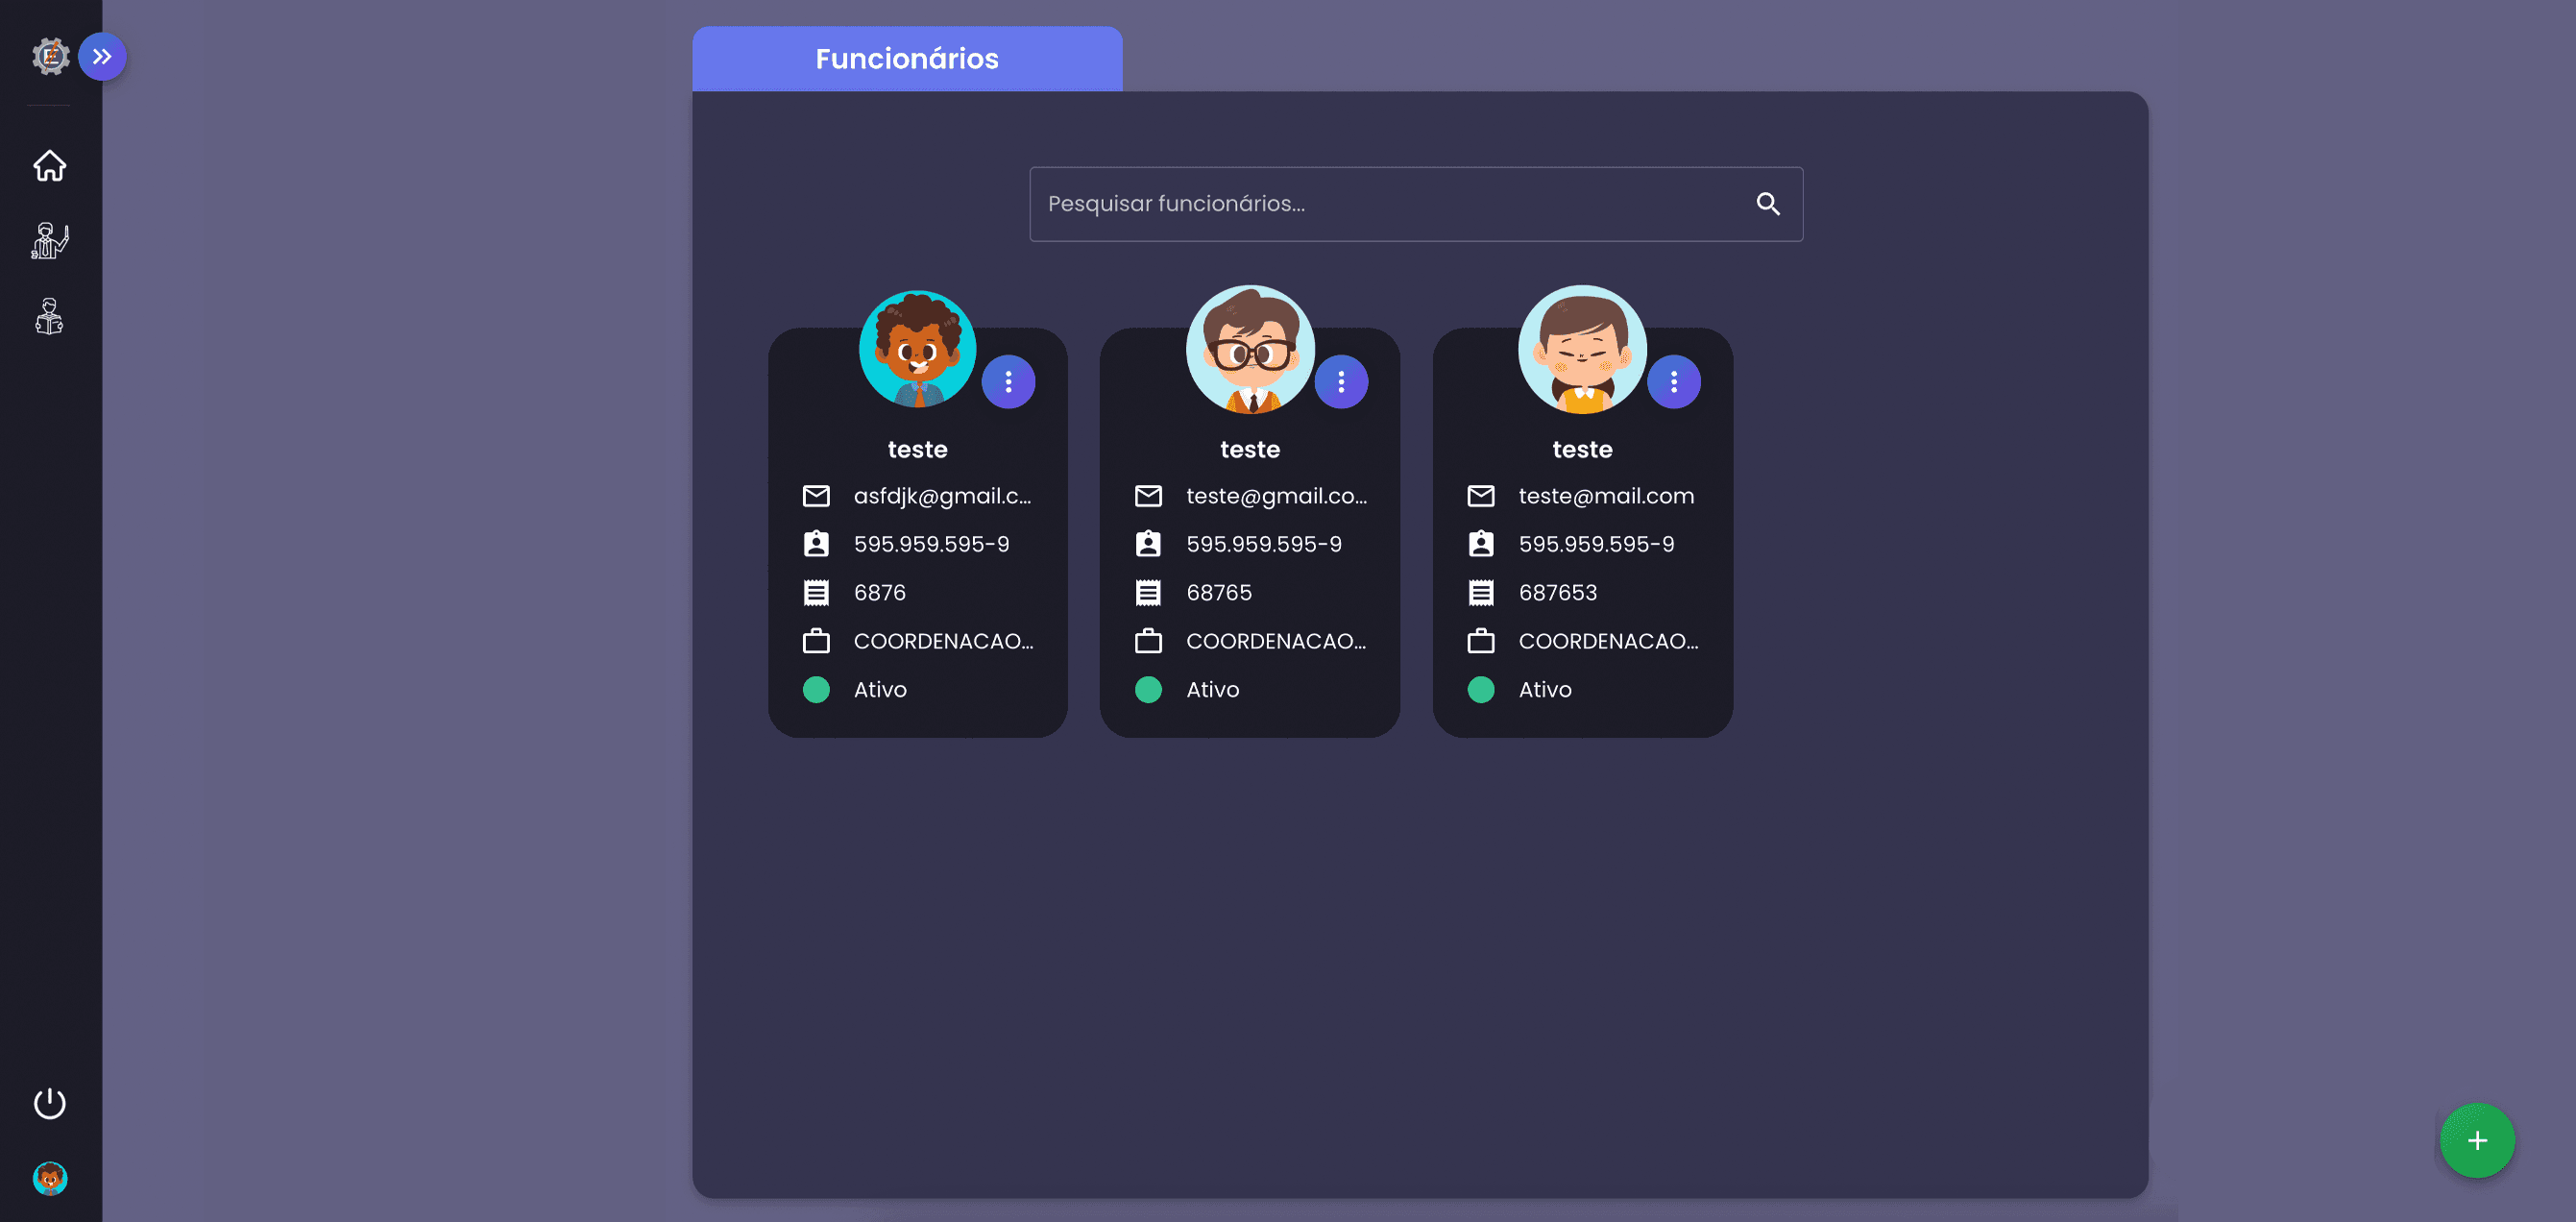This screenshot has width=2576, height=1222.
Task: Open options menu for teste@mail.com employee
Action: tap(1673, 382)
